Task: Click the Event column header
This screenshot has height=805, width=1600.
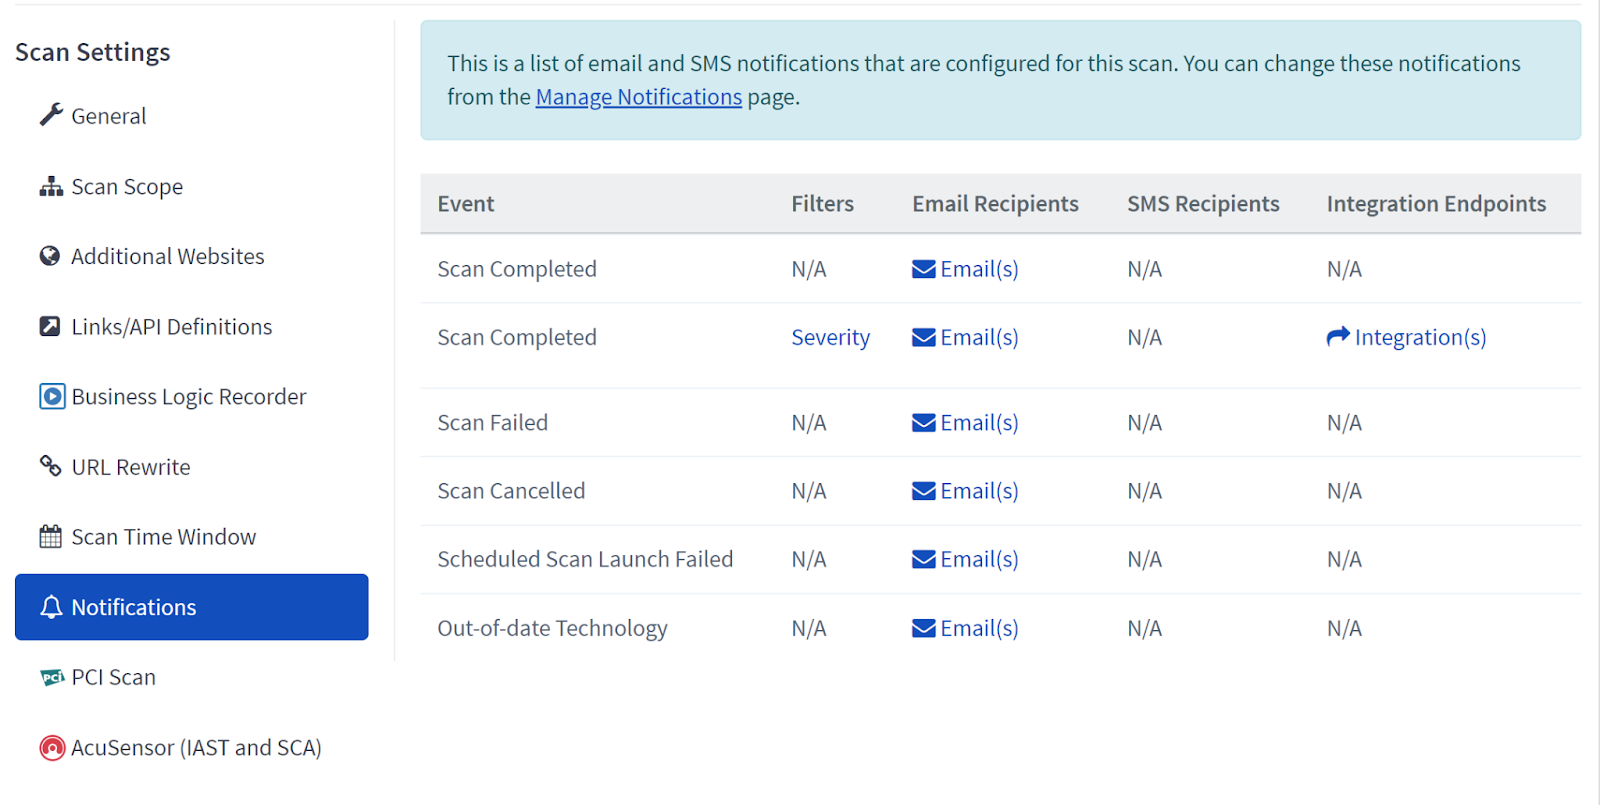Action: click(466, 204)
